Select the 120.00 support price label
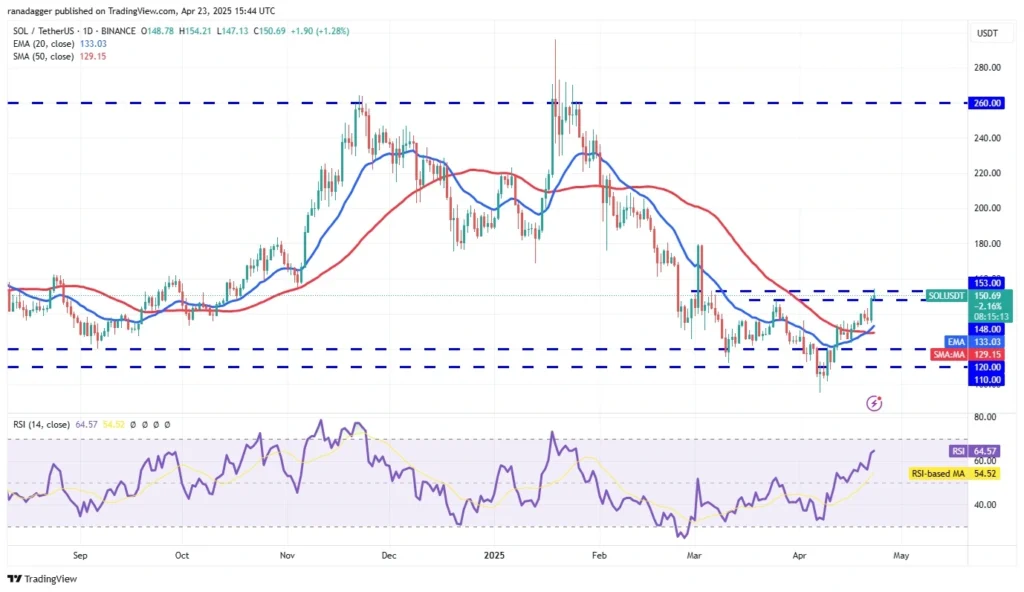 click(987, 367)
